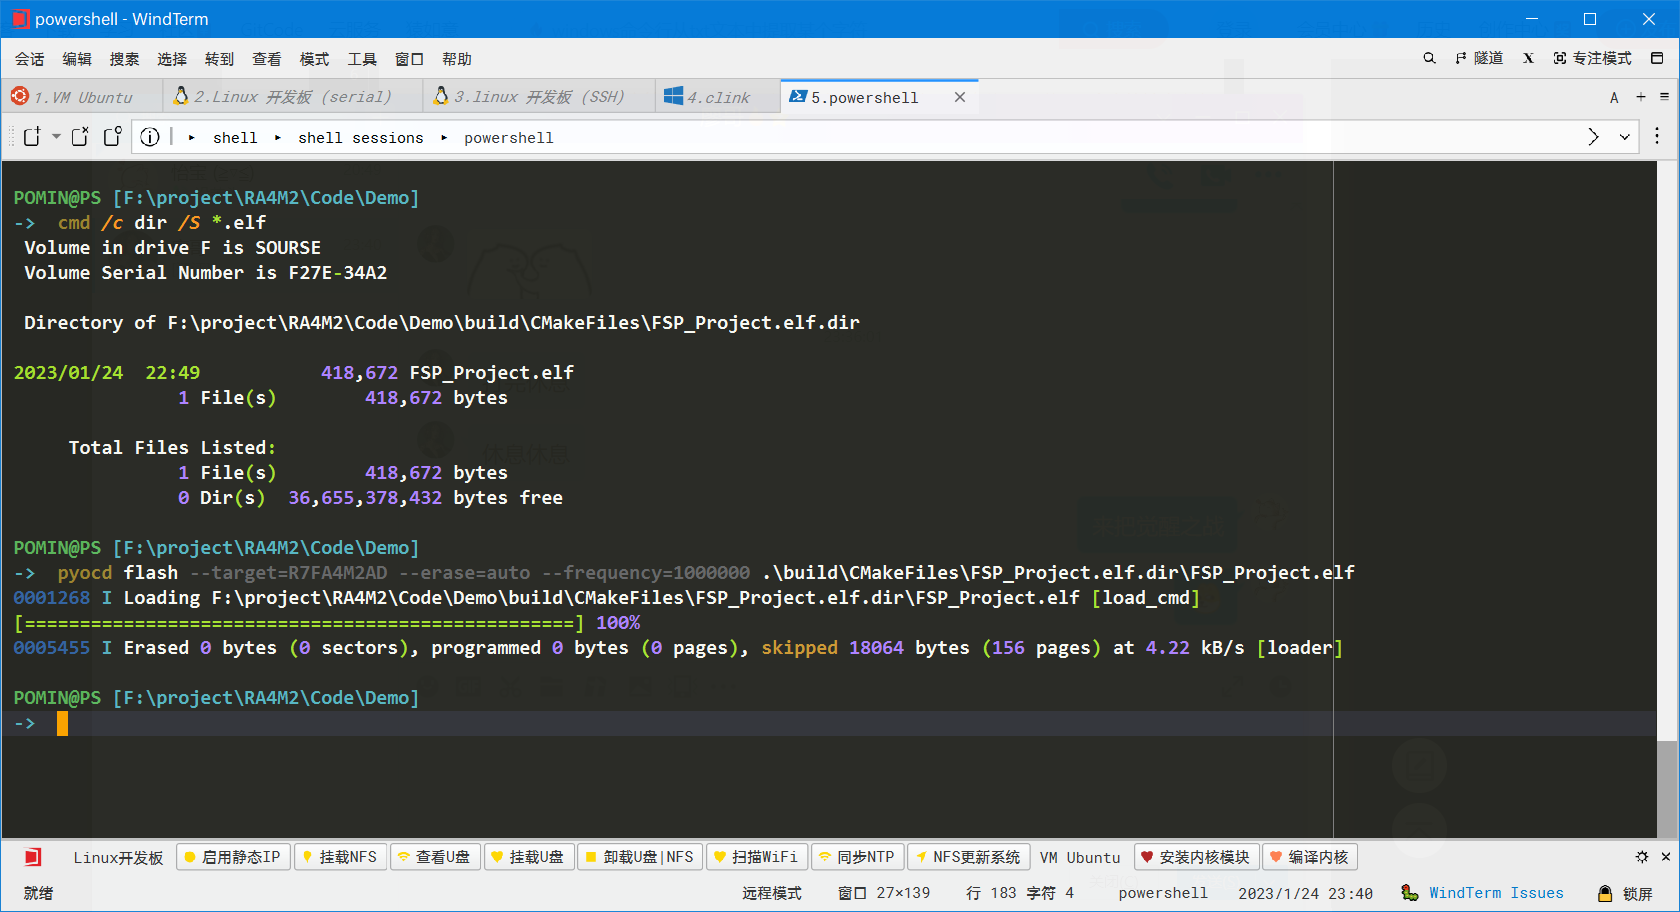Click the 行 183 字符 4 status entry
Image resolution: width=1680 pixels, height=912 pixels.
[1020, 893]
